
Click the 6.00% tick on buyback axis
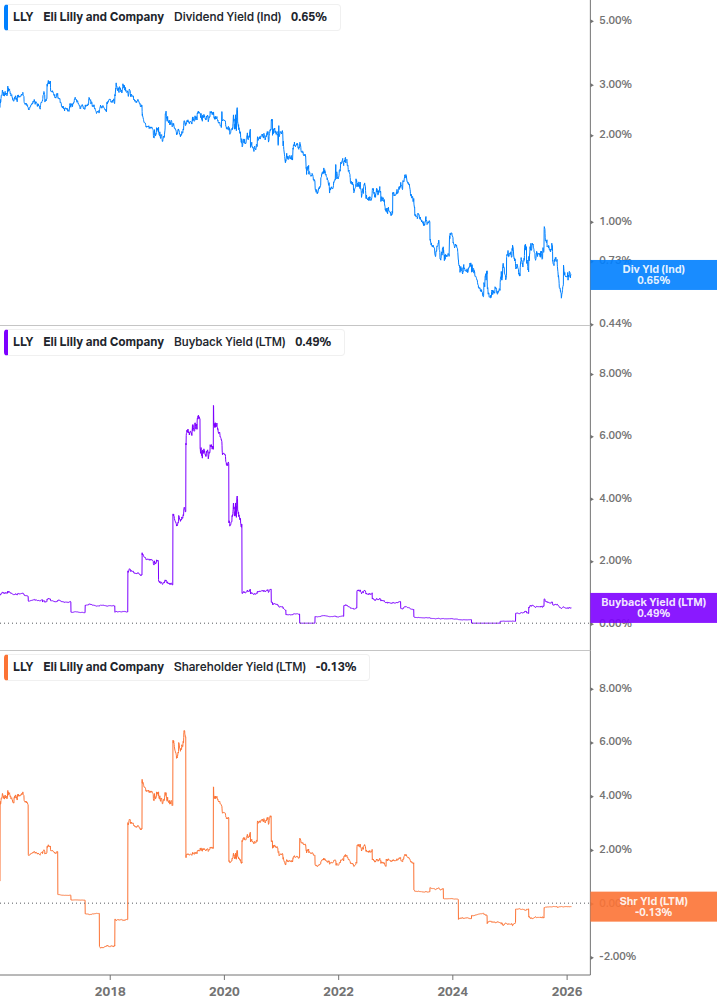pyautogui.click(x=615, y=435)
